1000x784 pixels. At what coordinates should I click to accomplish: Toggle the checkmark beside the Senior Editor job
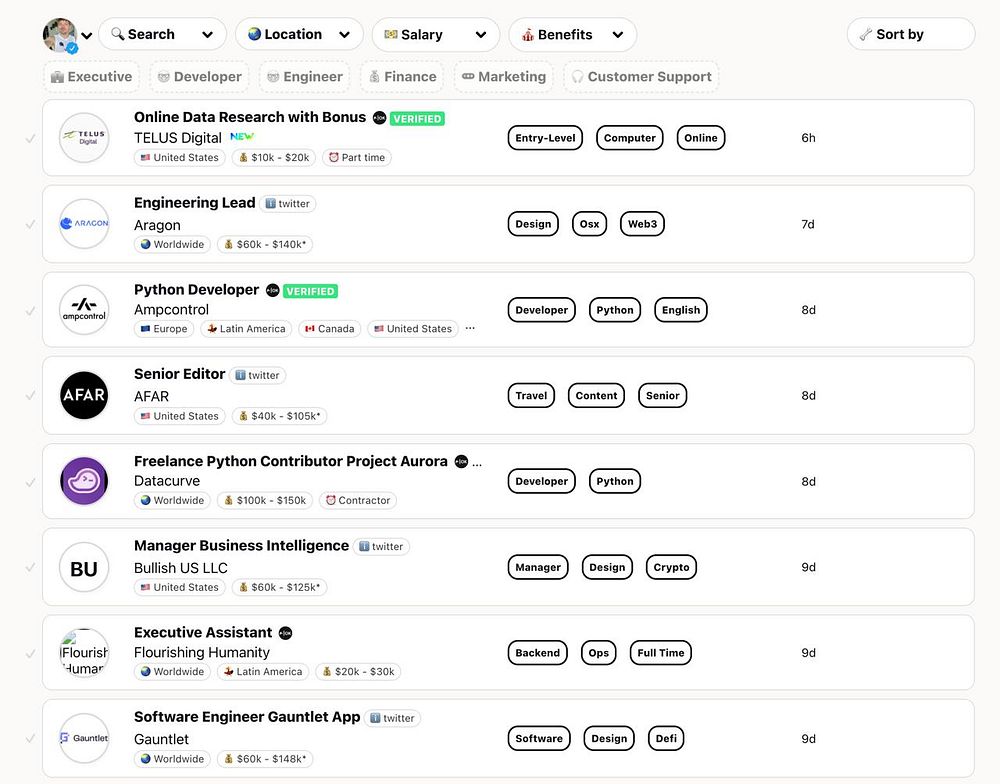click(30, 395)
